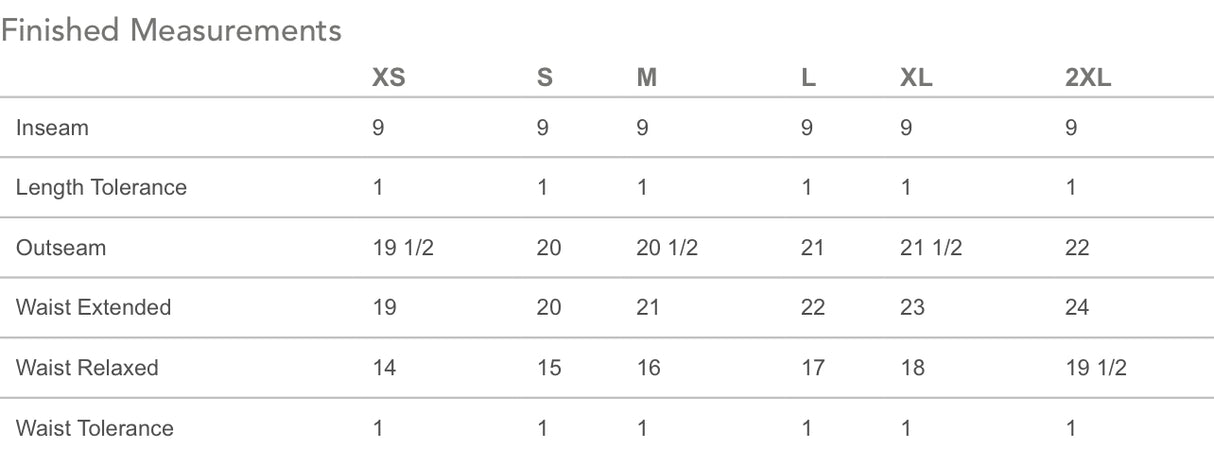Screen dimensions: 1214x466
Task: Select the Inseam value under size S
Action: coord(542,128)
